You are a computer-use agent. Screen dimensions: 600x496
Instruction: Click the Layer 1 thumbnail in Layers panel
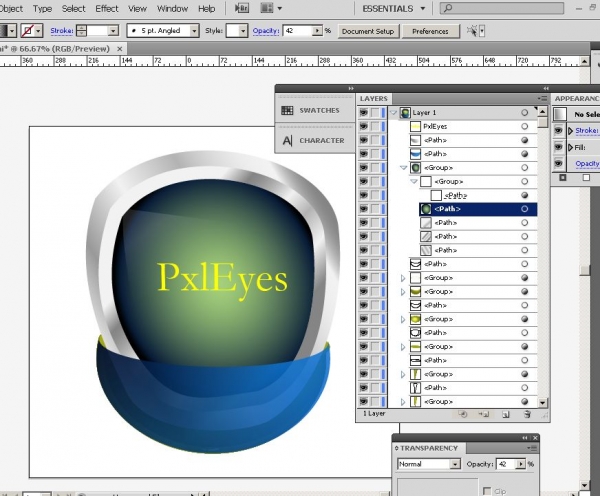click(405, 113)
